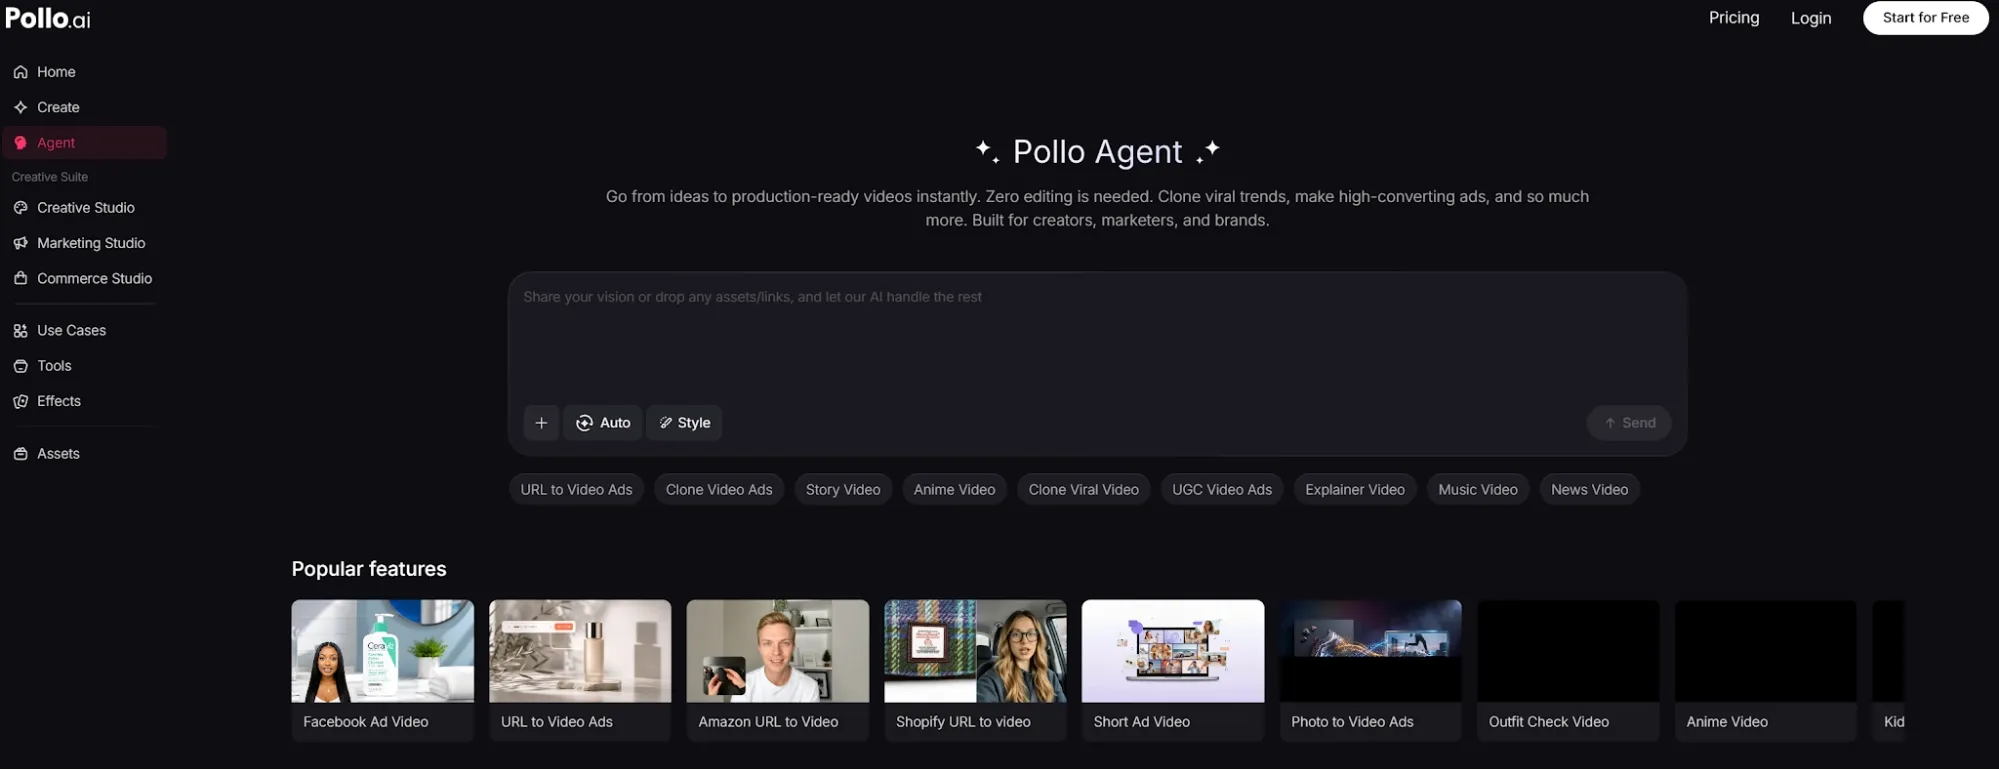Click the plus add-asset button
Screen dimensions: 1999x770
coord(541,423)
